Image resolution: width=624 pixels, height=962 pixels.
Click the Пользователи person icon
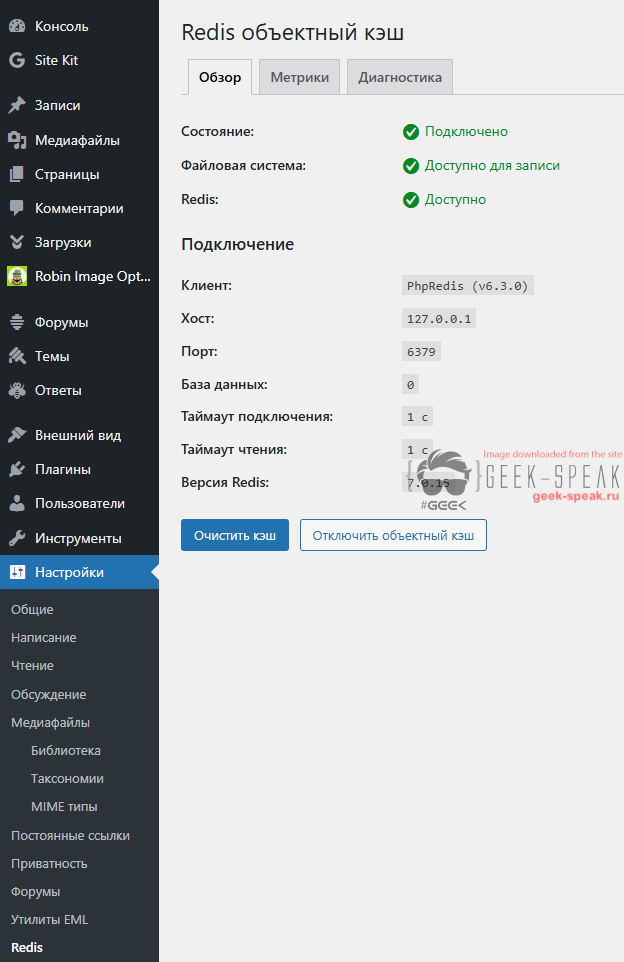click(x=17, y=503)
